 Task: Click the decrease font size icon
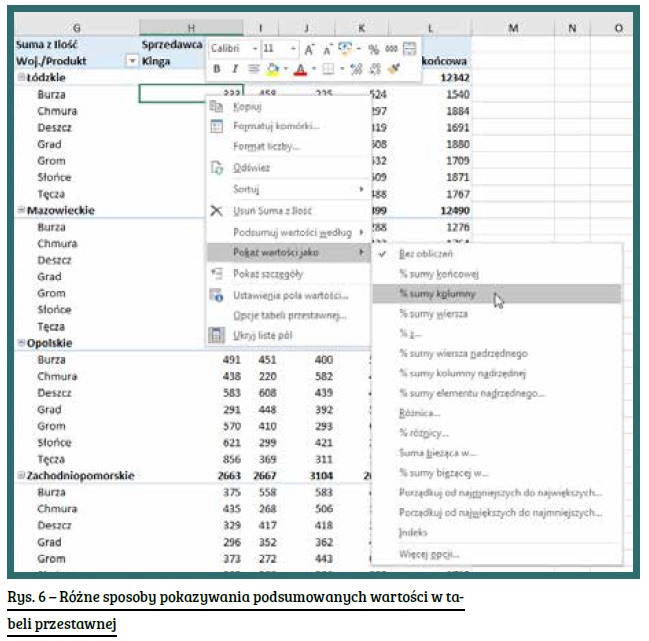click(x=327, y=50)
